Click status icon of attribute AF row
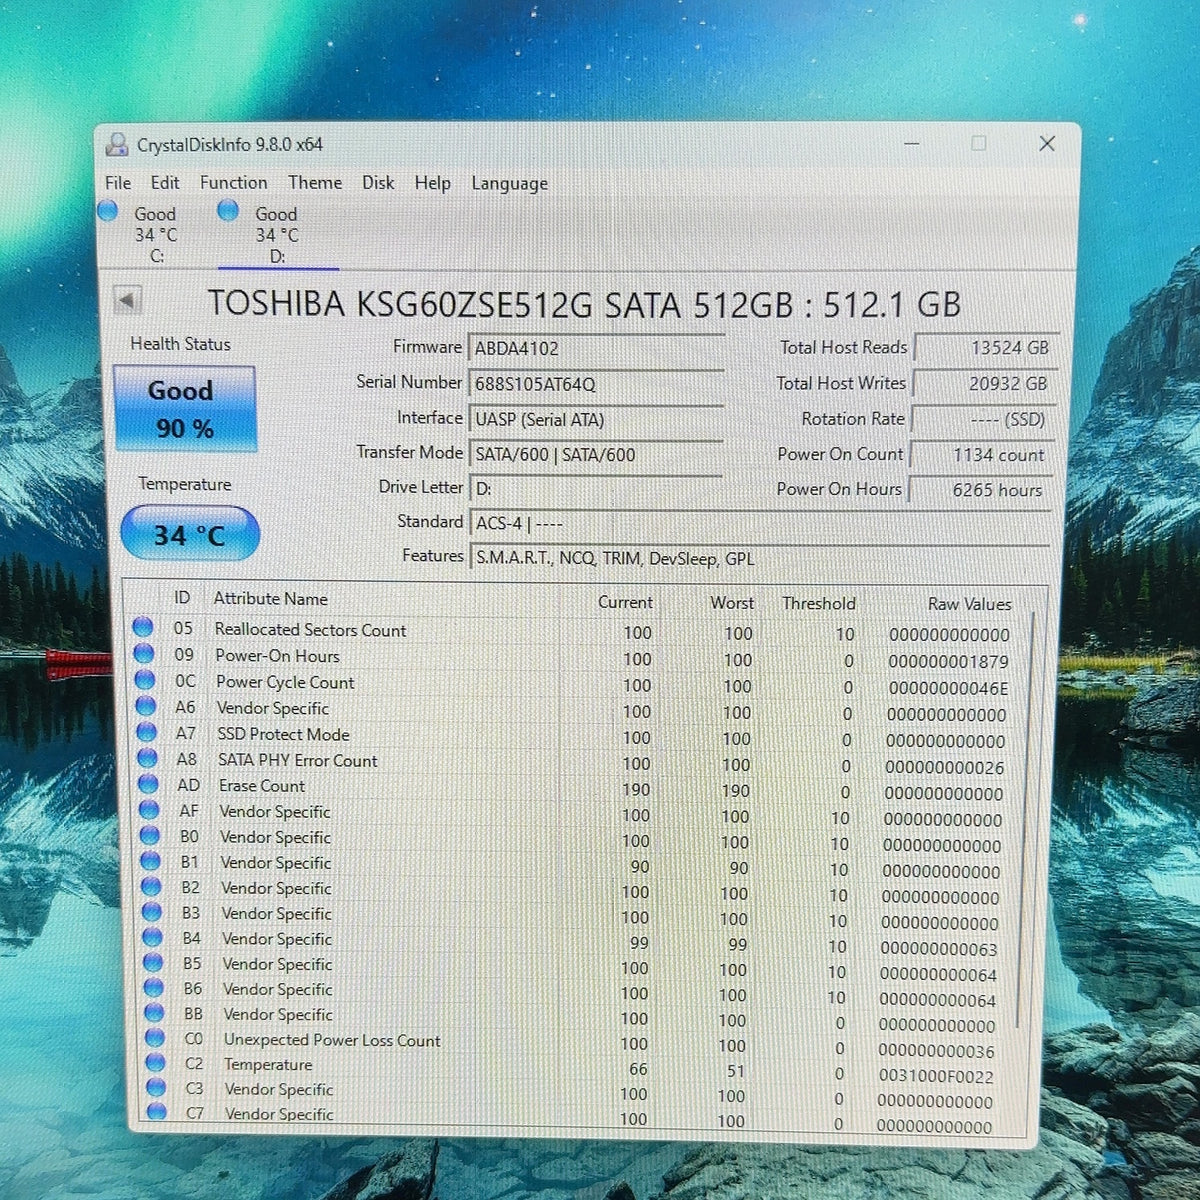Viewport: 1200px width, 1200px height. pos(149,810)
